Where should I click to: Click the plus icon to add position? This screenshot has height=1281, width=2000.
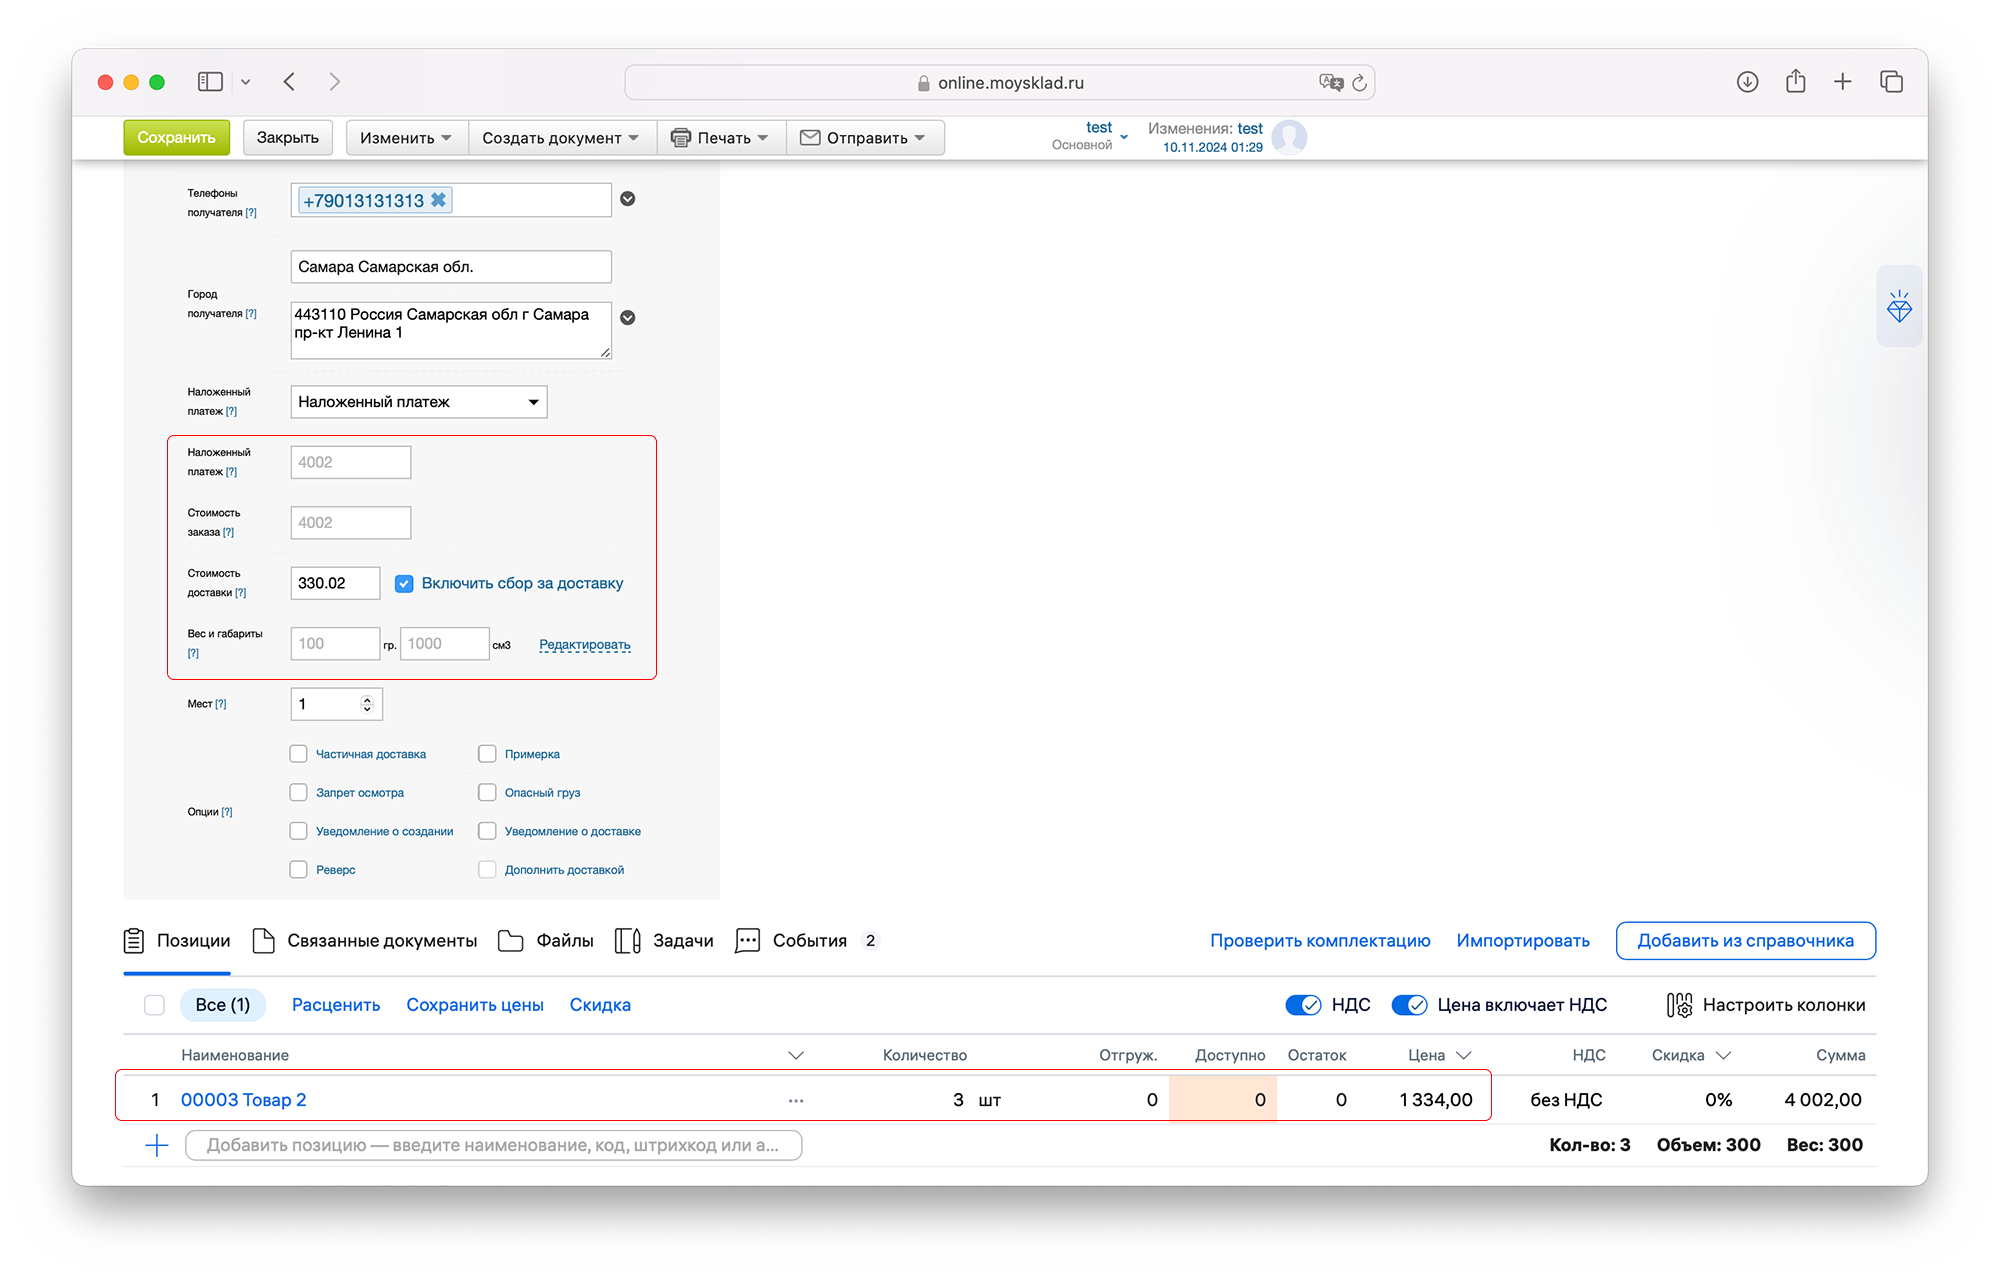tap(157, 1145)
